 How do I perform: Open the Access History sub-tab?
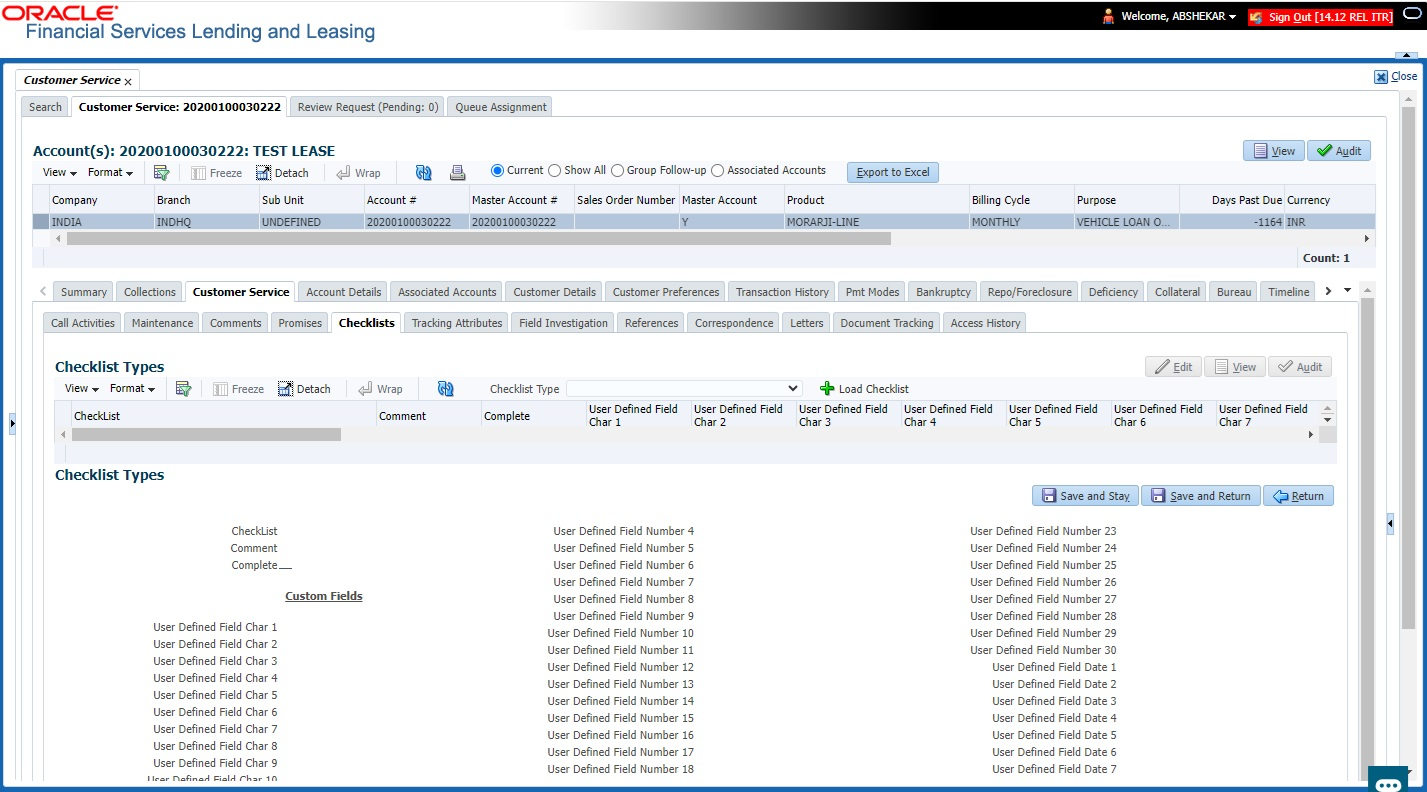(x=985, y=323)
